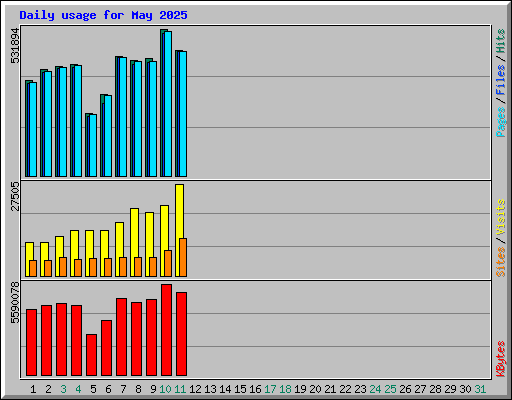The image size is (512, 400).
Task: Select the day 5 pages bar
Action: click(x=92, y=146)
